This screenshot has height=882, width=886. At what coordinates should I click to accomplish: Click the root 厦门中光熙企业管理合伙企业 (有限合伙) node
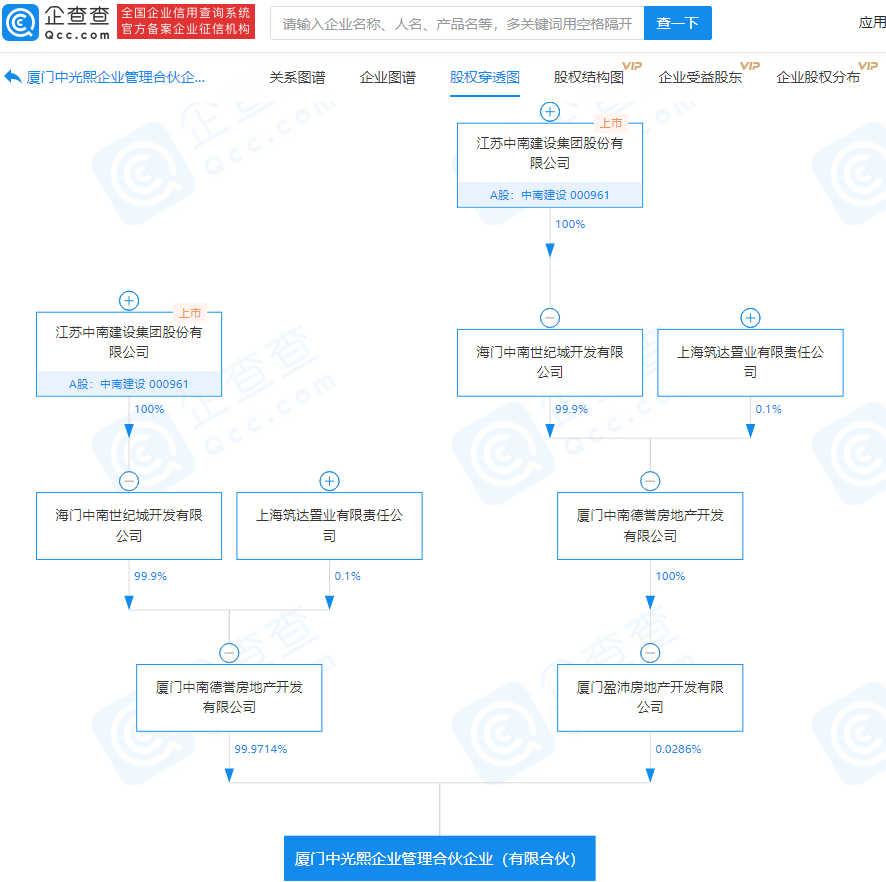(440, 858)
